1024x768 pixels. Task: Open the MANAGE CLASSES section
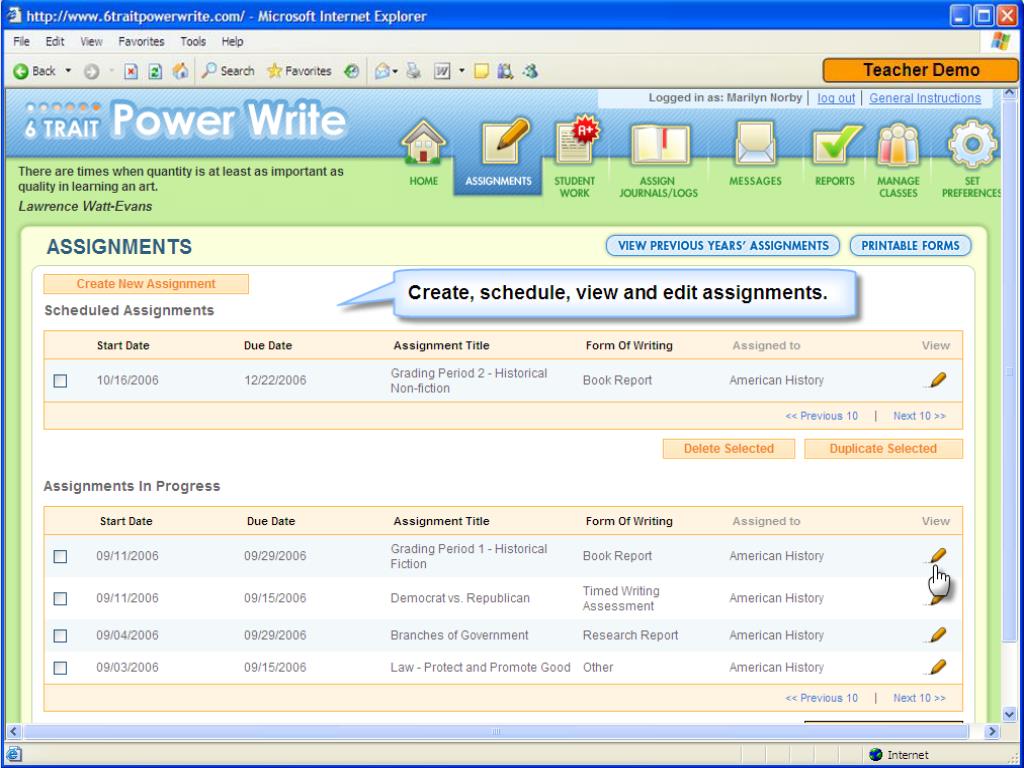[x=898, y=159]
